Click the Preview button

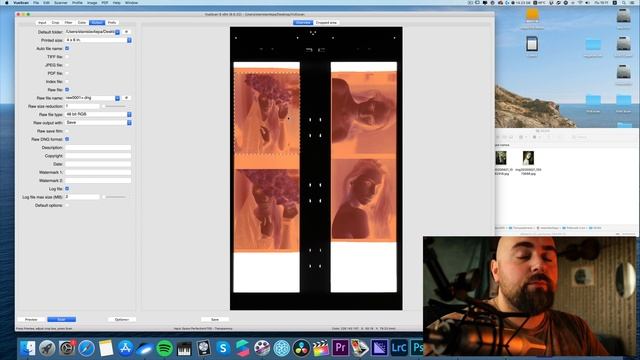click(31, 320)
